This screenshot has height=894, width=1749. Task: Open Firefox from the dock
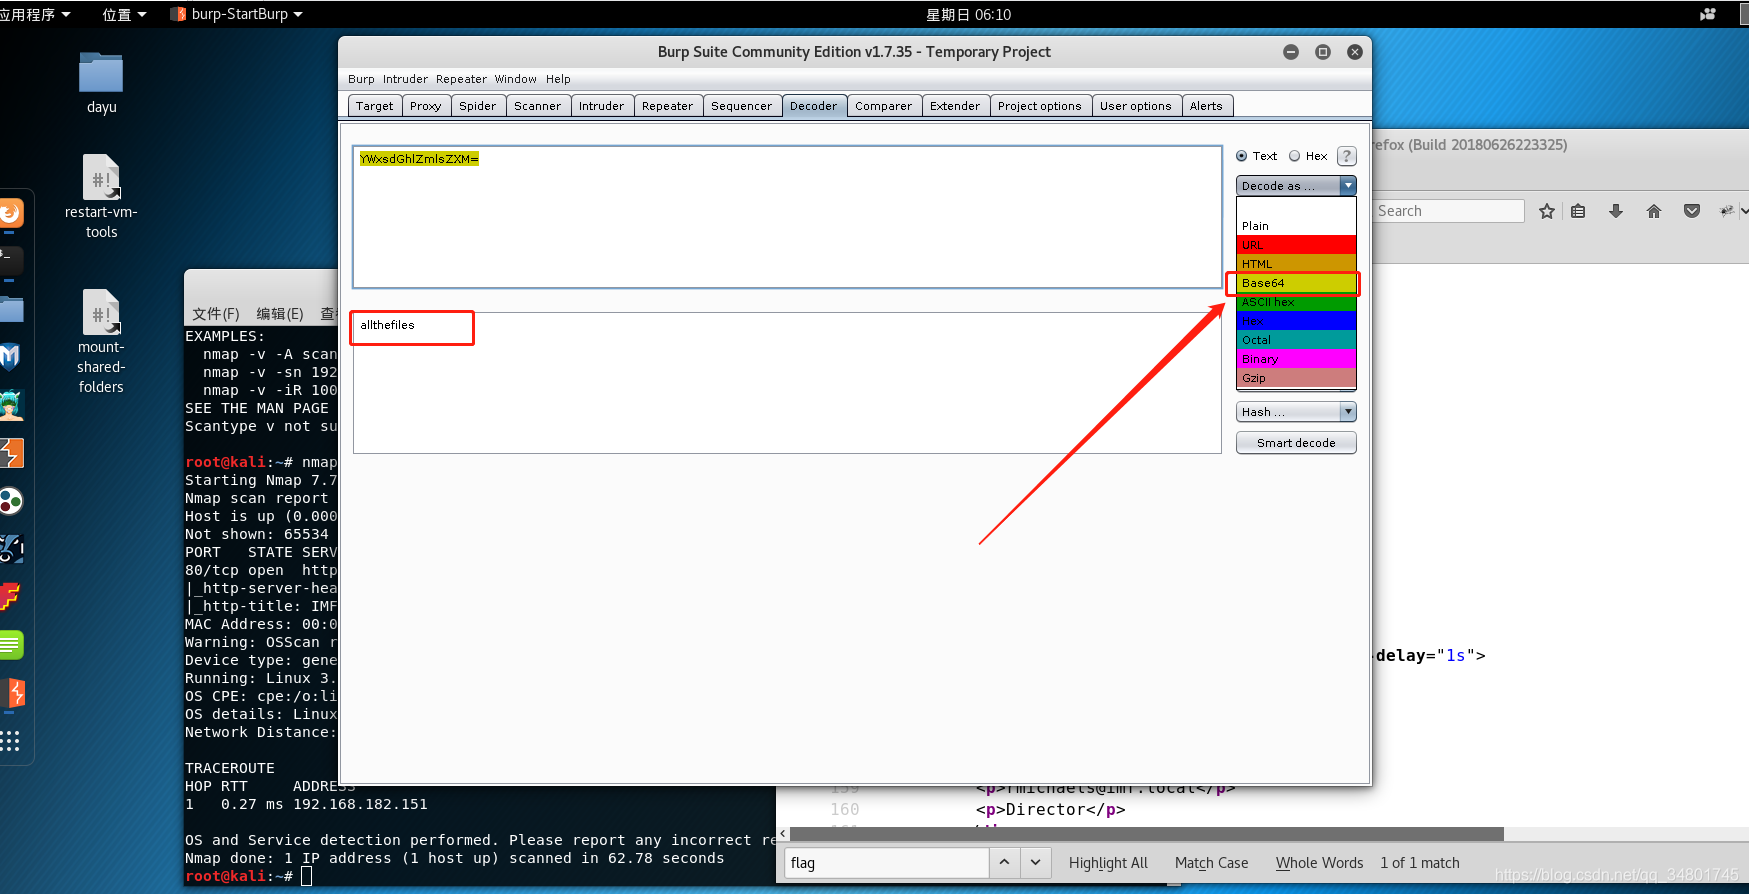10,213
